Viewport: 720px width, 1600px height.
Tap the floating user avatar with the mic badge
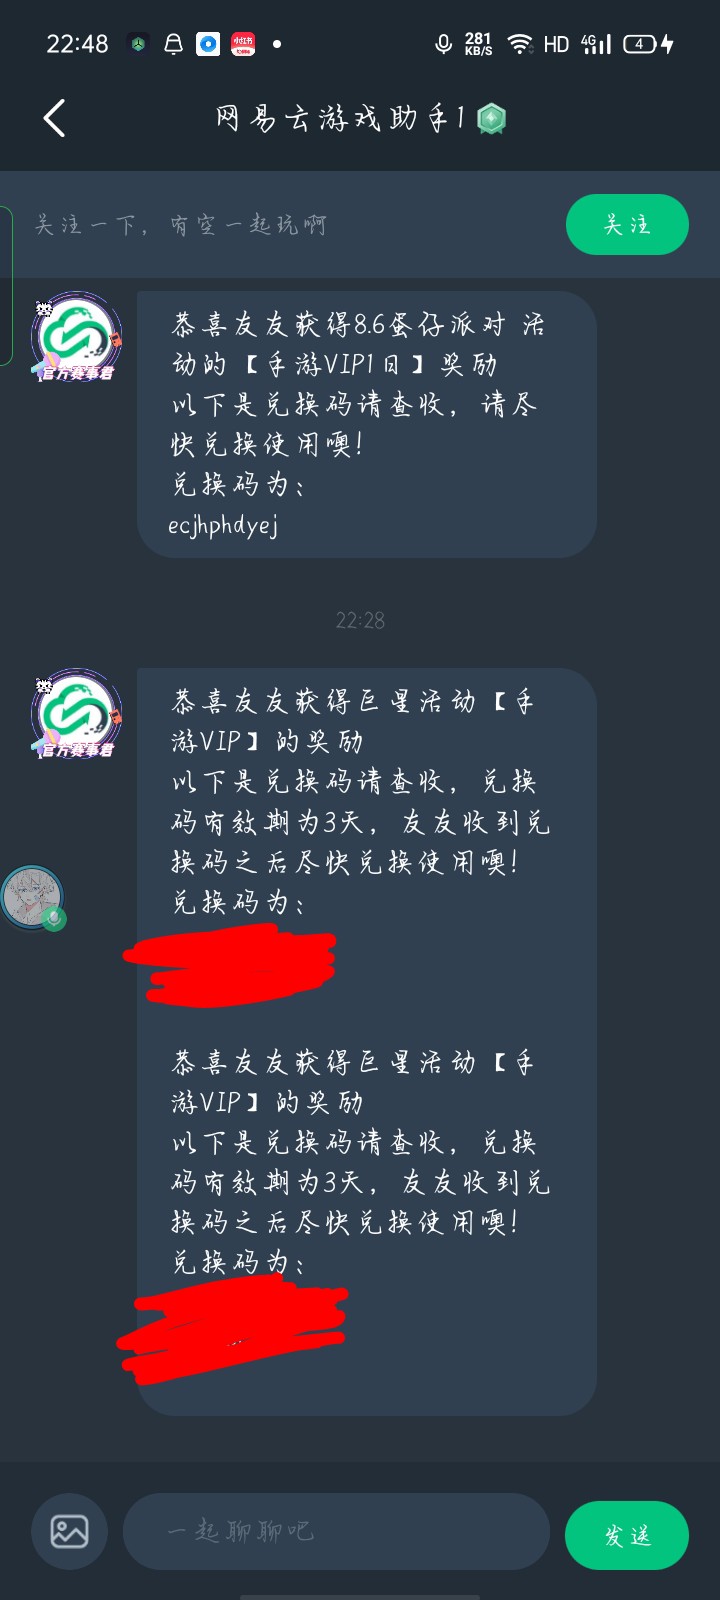point(34,898)
